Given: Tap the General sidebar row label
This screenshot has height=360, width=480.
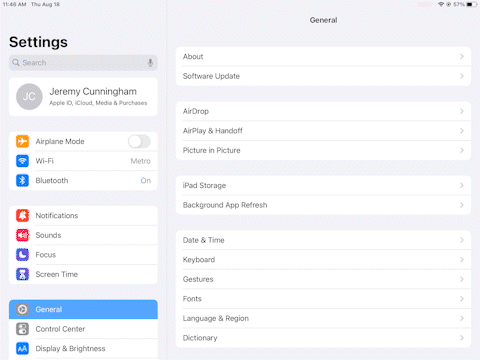Looking at the screenshot, I should tap(49, 309).
